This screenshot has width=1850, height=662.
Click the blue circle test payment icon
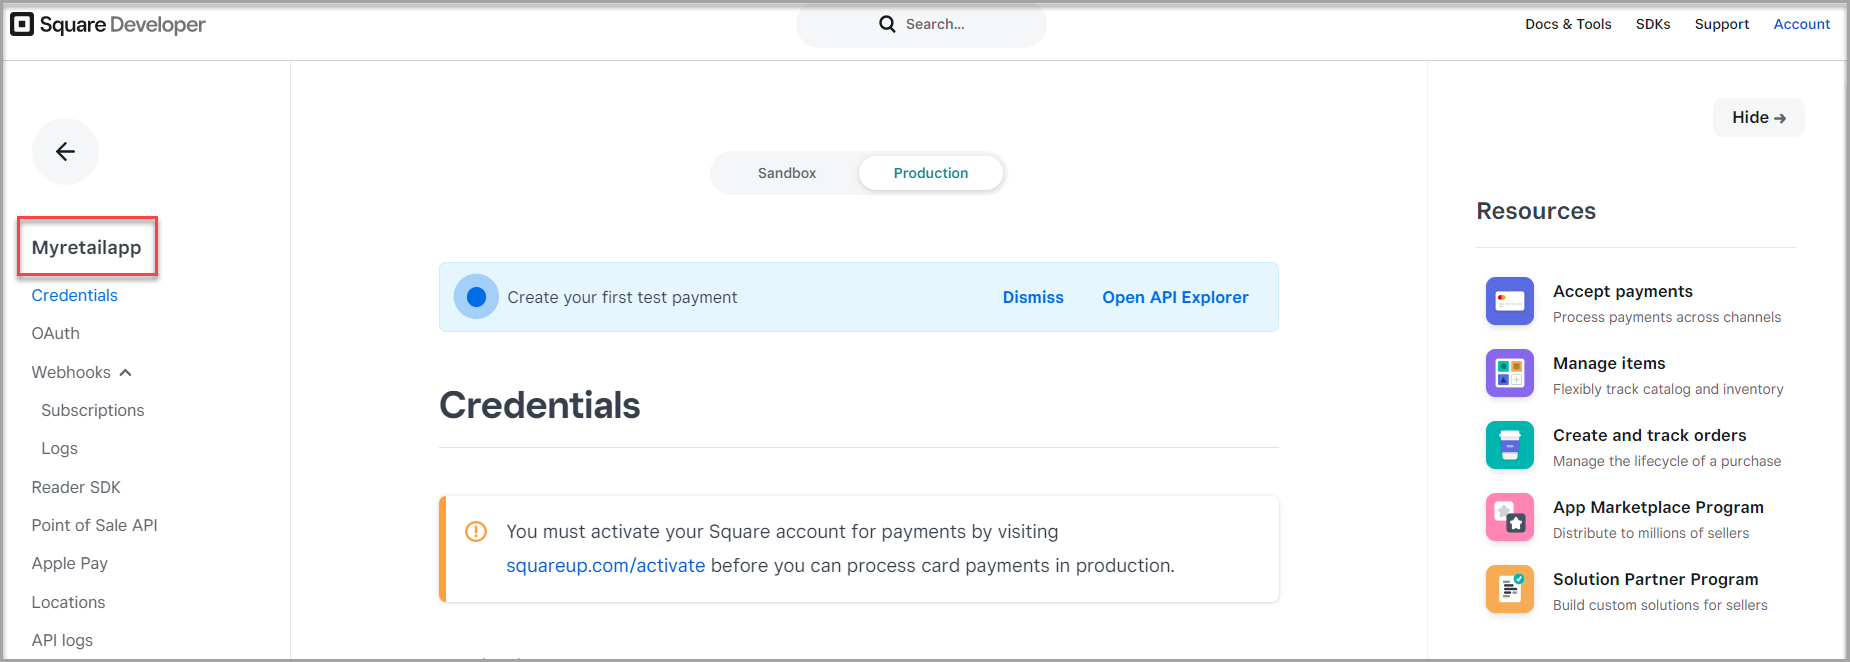476,297
